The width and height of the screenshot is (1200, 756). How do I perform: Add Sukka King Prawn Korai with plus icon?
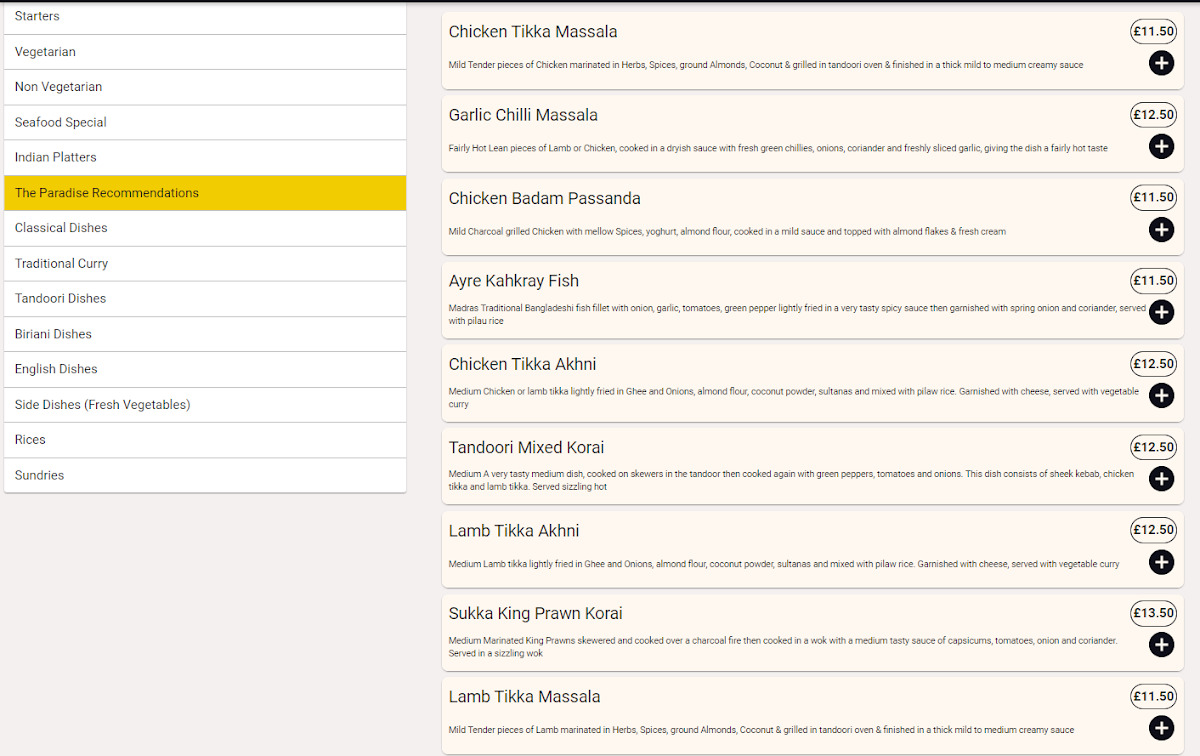click(1161, 645)
